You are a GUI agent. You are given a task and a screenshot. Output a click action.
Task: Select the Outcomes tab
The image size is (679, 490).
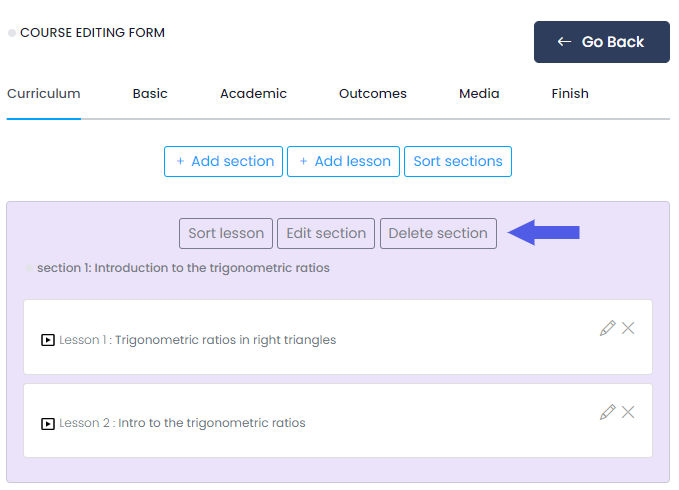[x=373, y=94]
